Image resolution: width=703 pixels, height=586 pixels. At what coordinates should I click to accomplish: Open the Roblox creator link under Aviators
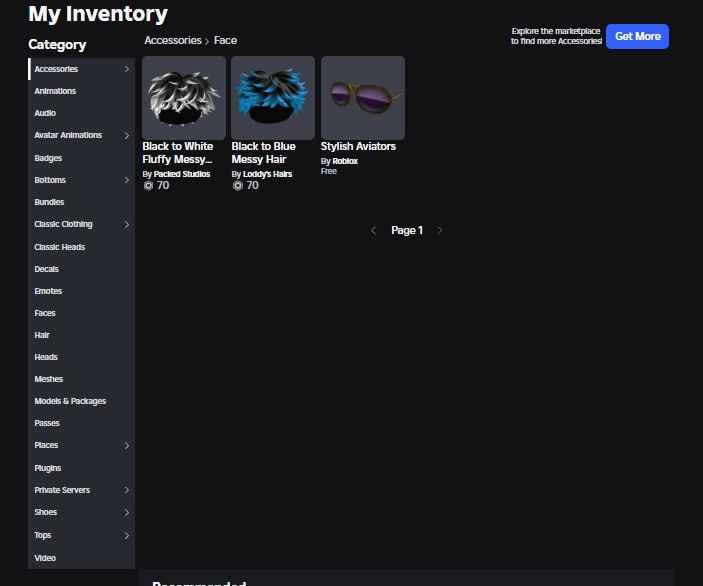[x=345, y=161]
